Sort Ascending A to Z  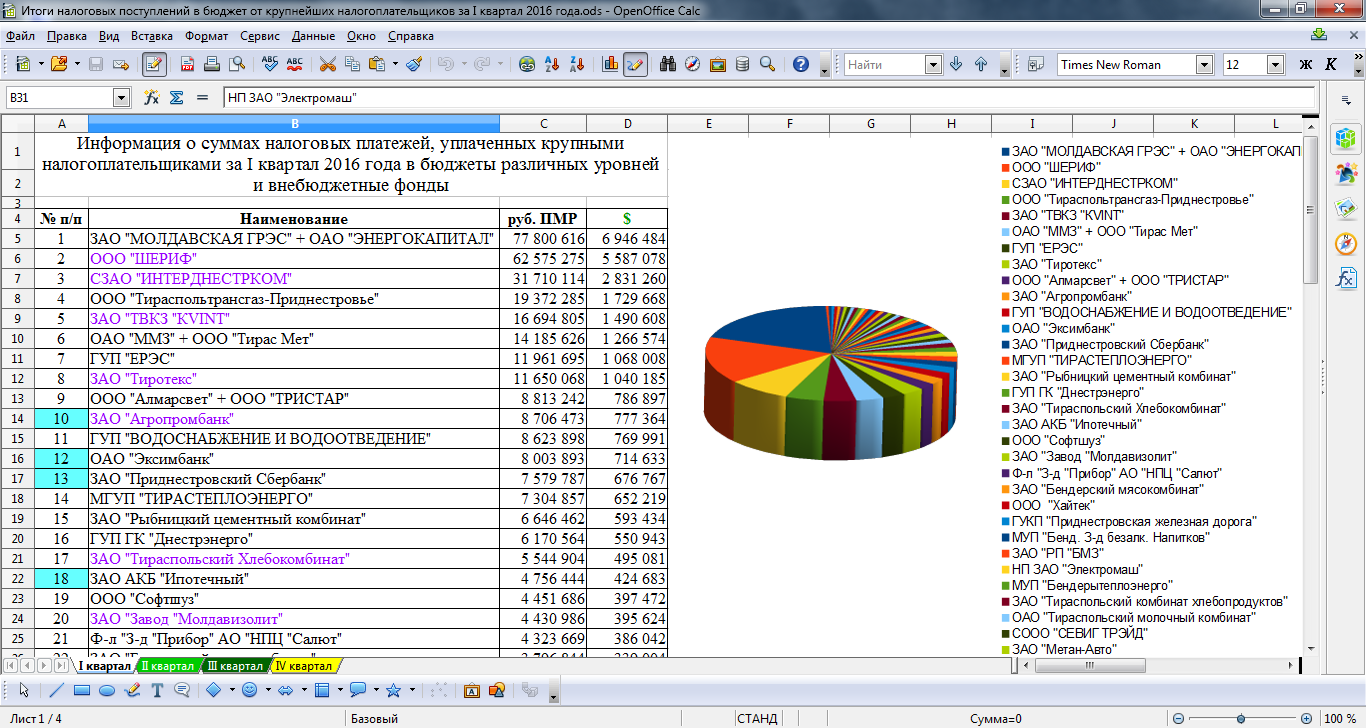point(552,64)
